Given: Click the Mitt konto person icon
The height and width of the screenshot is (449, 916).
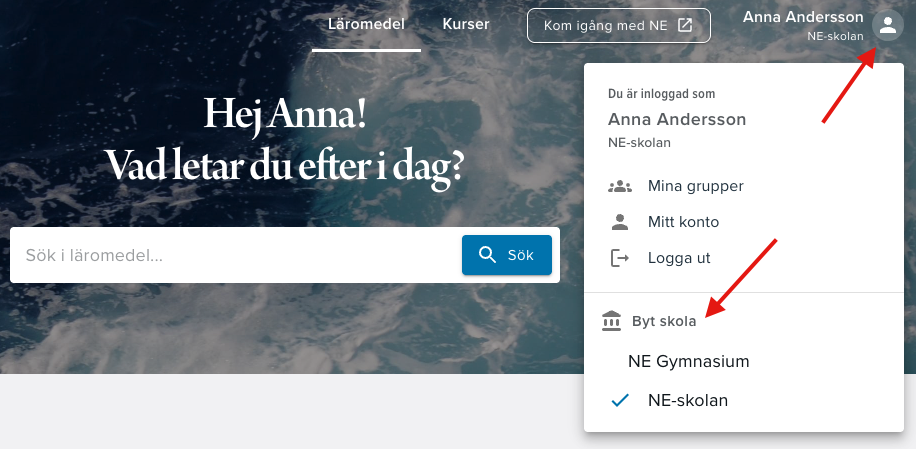Looking at the screenshot, I should click(x=619, y=222).
